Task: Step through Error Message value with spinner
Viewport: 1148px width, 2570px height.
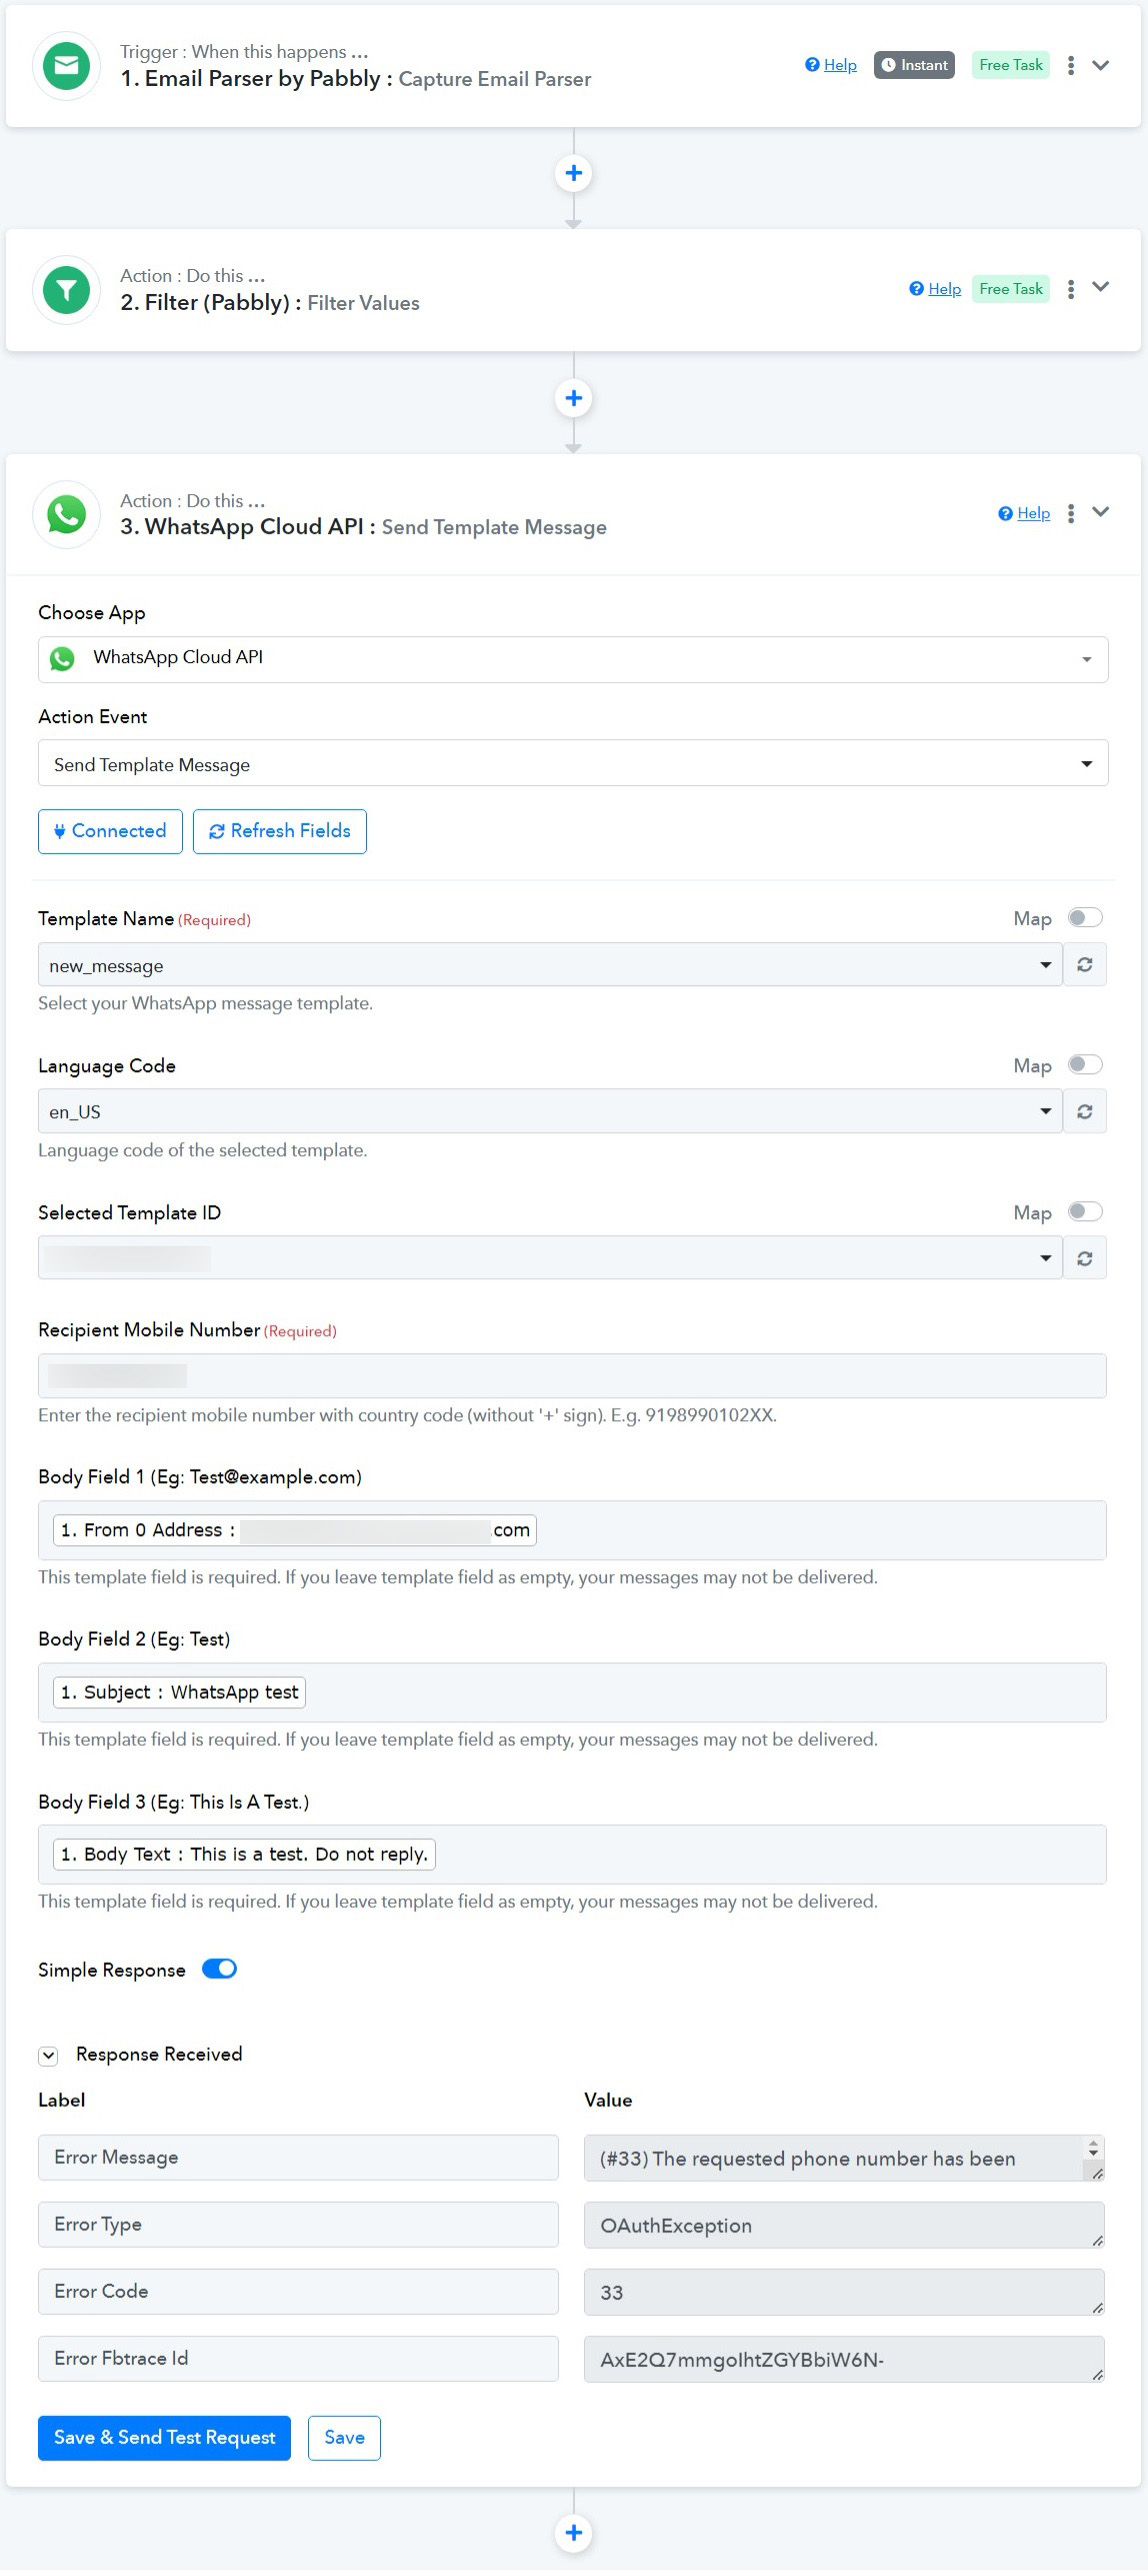Action: tap(1093, 2147)
